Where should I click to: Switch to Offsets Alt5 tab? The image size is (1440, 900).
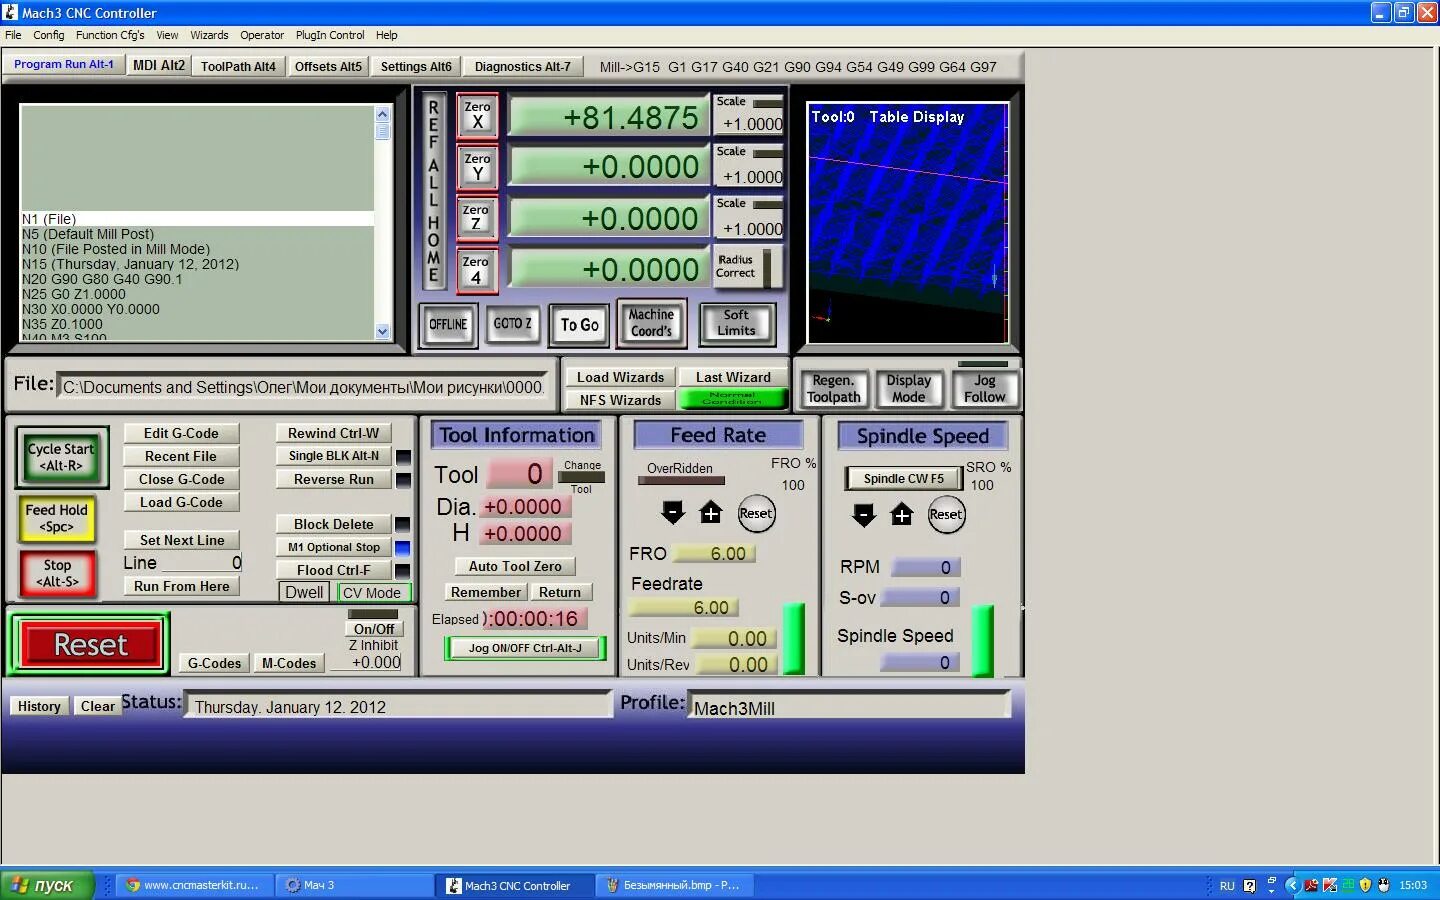328,66
